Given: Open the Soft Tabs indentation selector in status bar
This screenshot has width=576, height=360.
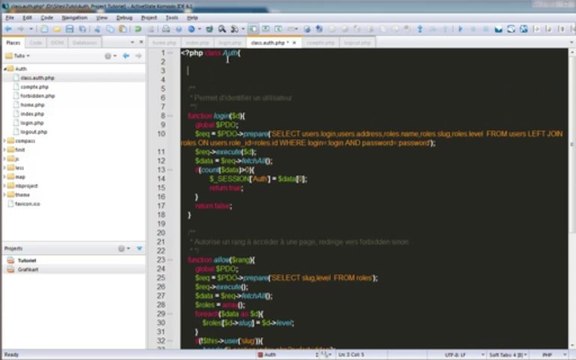Looking at the screenshot, I should 508,355.
